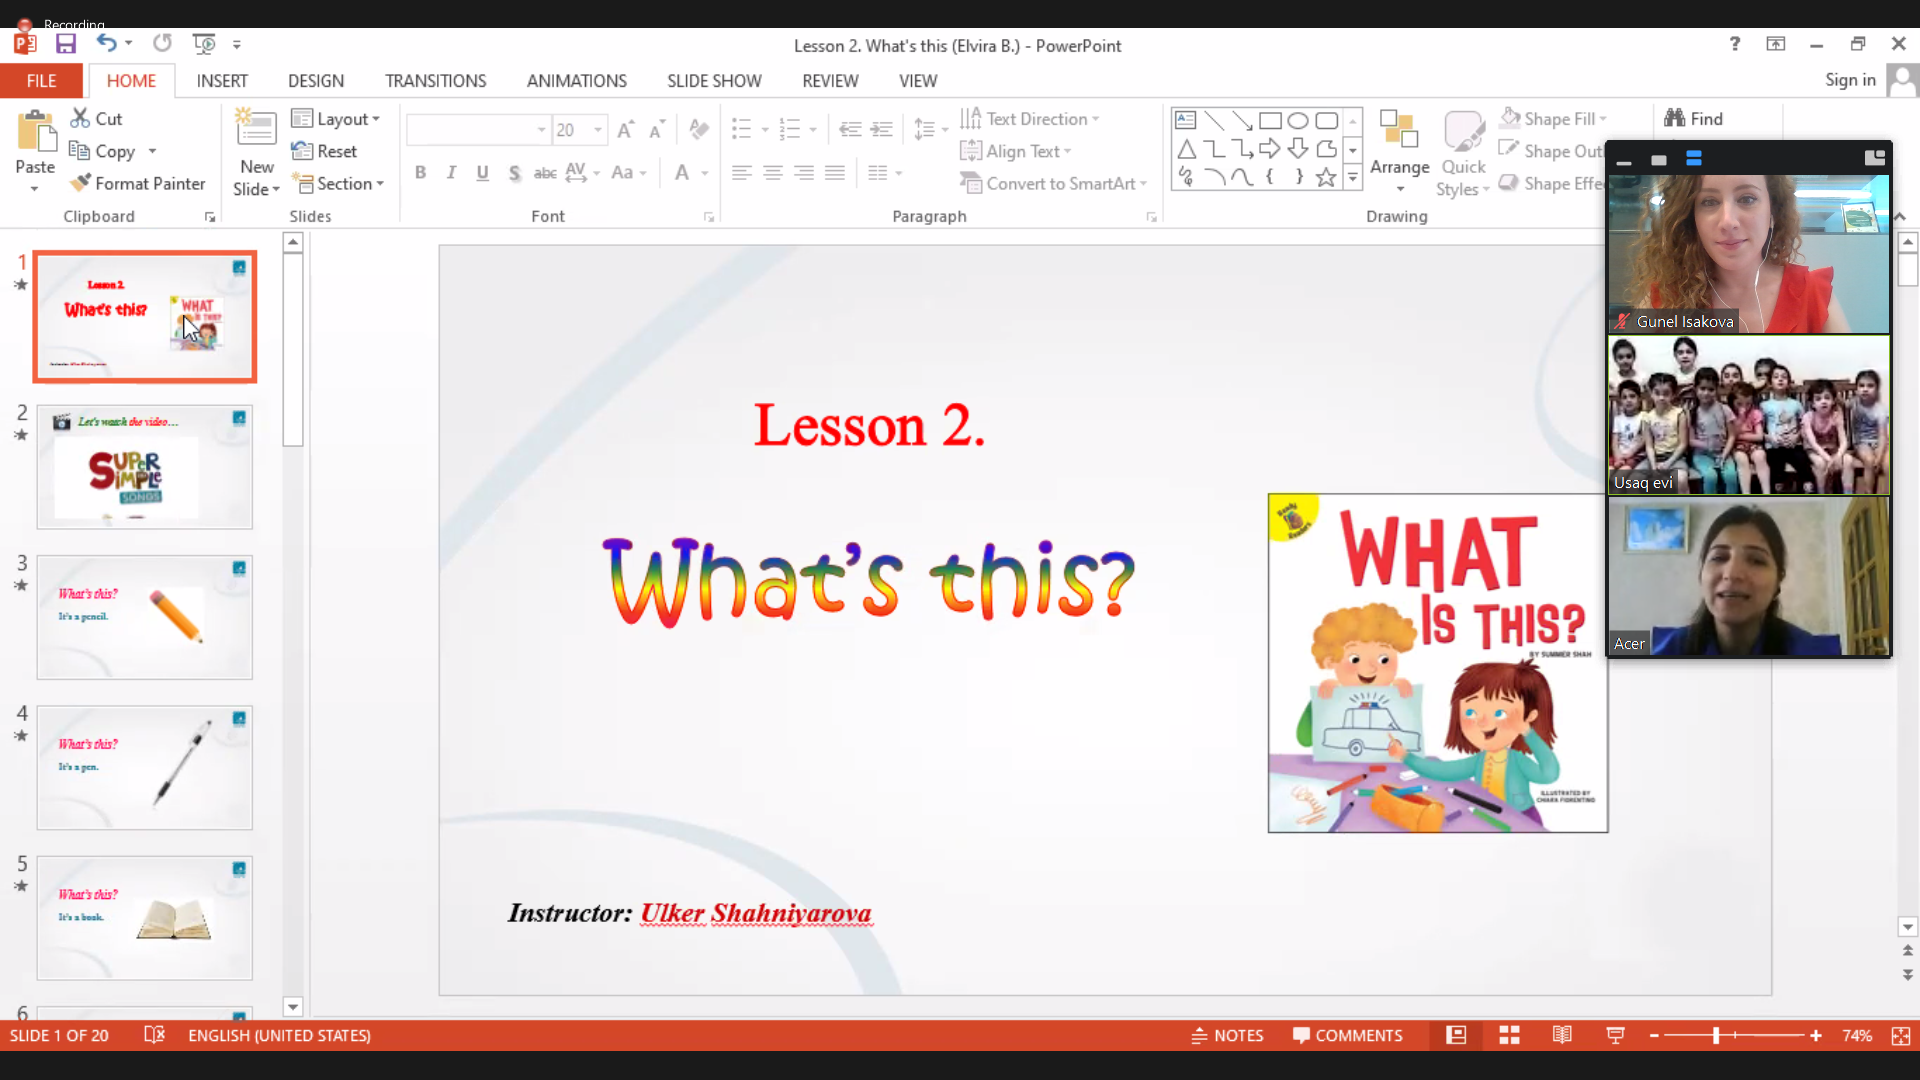Click Fit slide to window icon
The image size is (1920, 1080).
(1901, 1036)
